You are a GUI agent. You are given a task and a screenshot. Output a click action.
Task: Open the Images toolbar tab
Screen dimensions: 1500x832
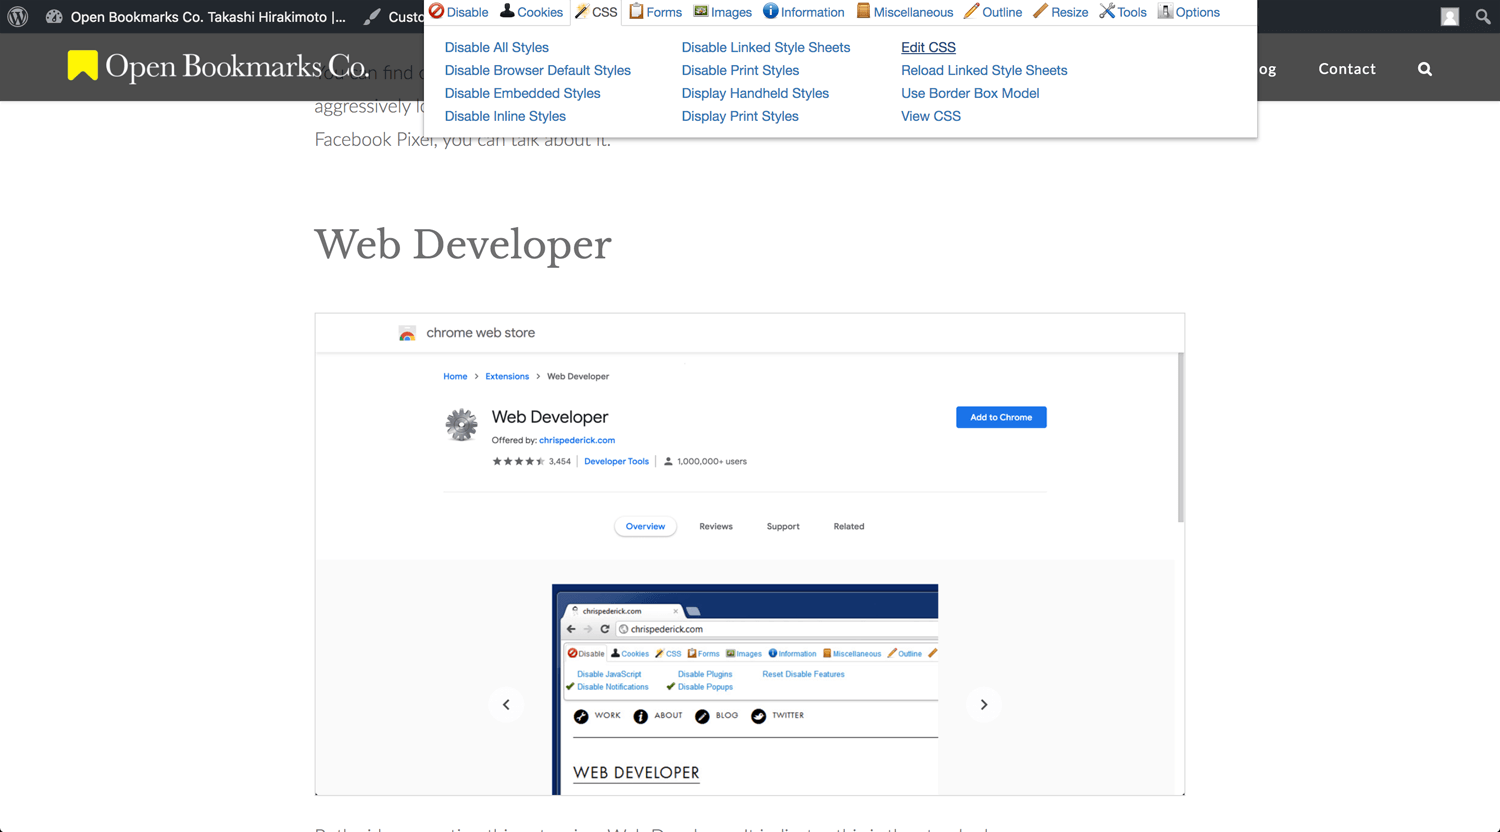point(722,12)
